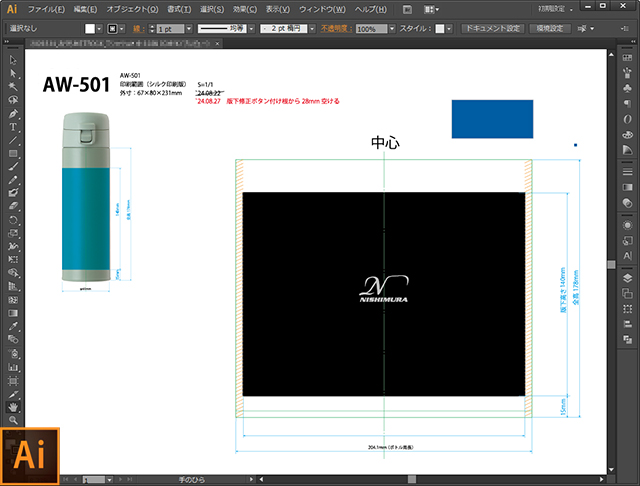640x486 pixels.
Task: Open the Align panel
Action: click(x=627, y=324)
